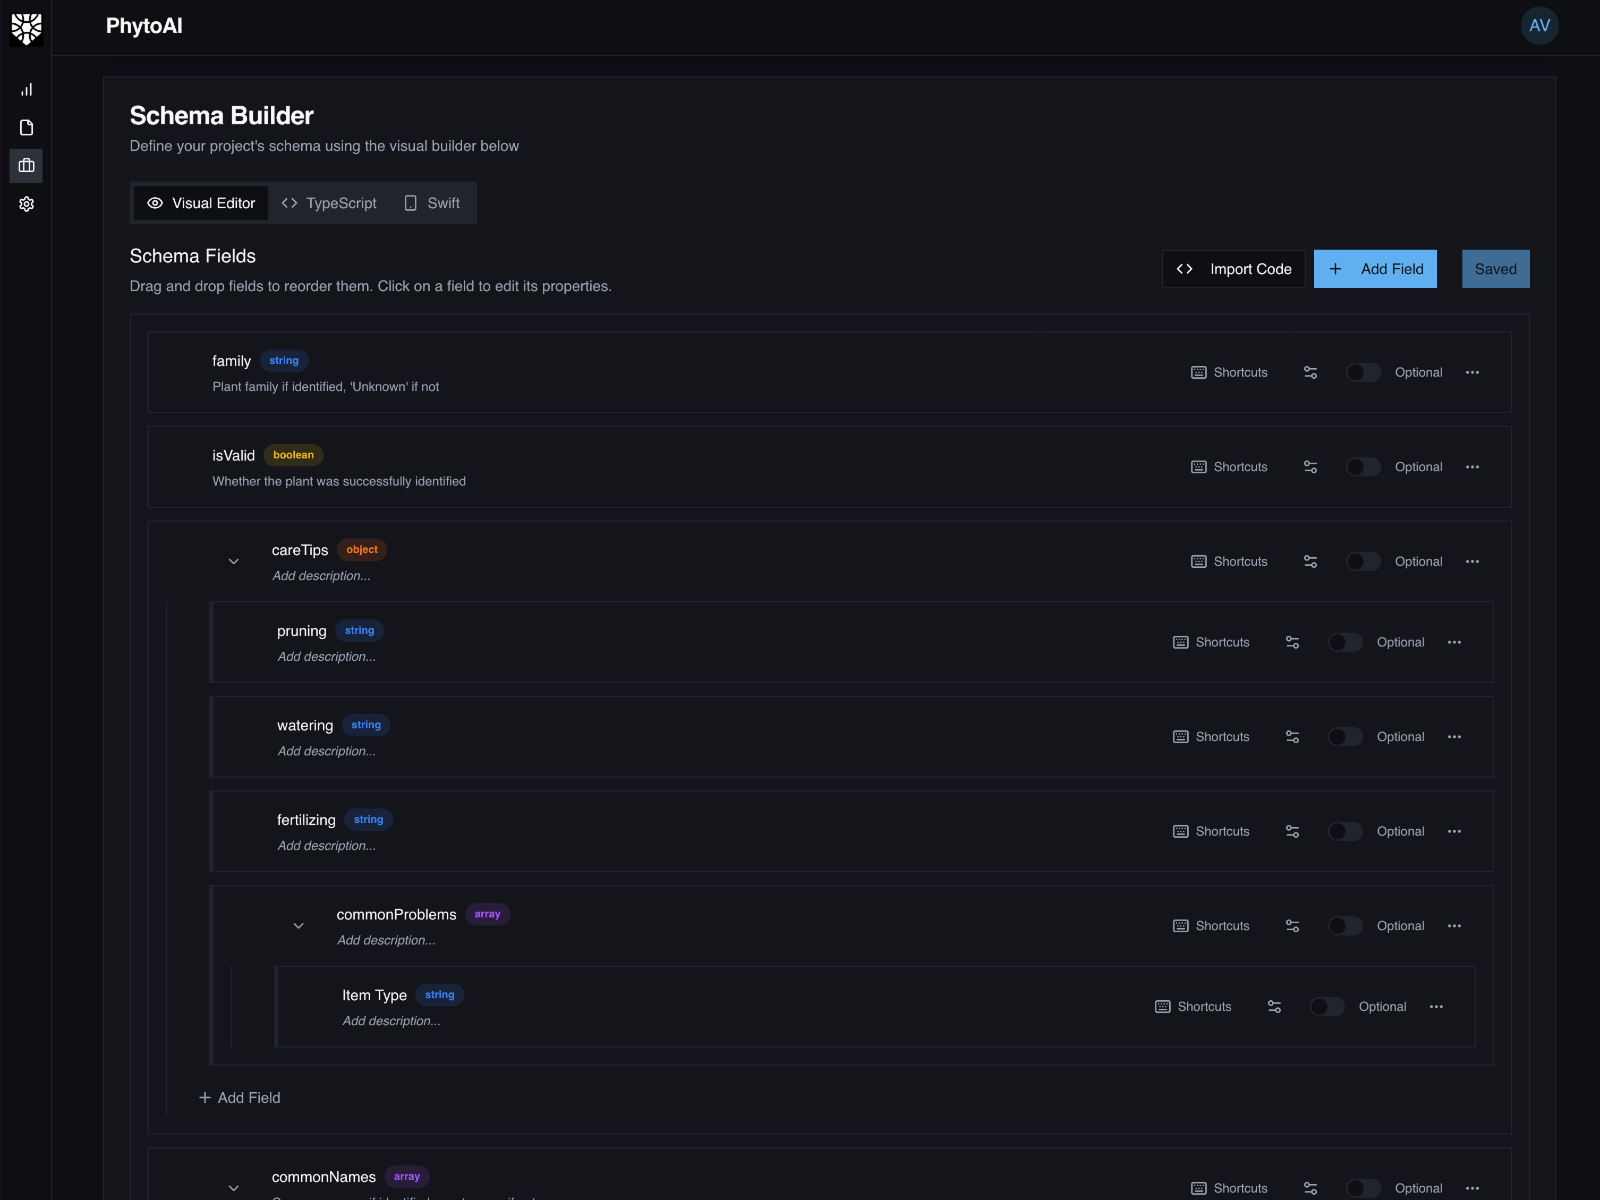This screenshot has height=1200, width=1600.
Task: Collapse the careTips object field
Action: 233,561
